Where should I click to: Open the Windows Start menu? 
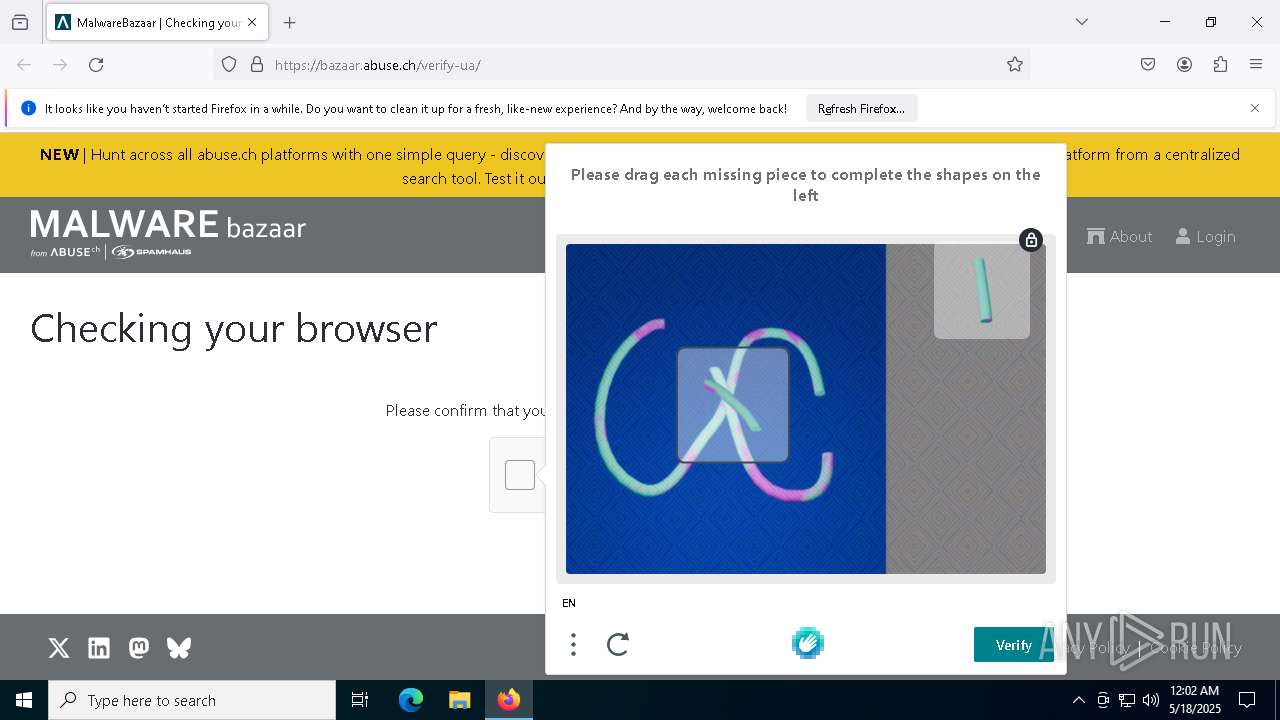pos(24,700)
